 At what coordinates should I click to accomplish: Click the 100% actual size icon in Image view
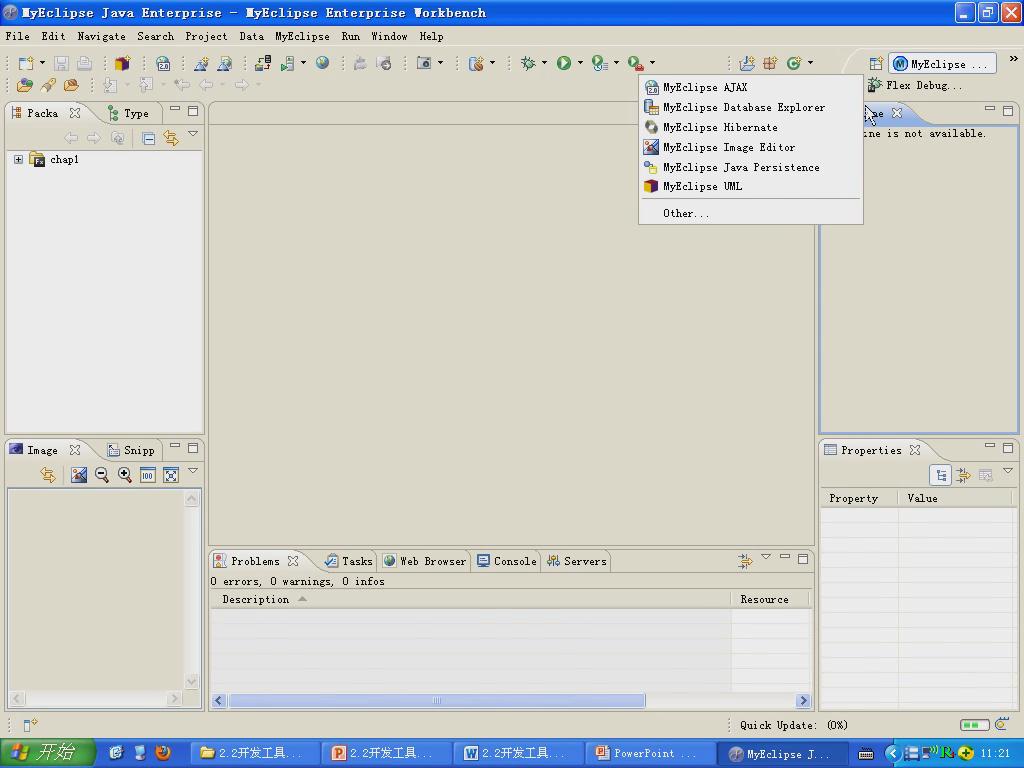coord(148,475)
